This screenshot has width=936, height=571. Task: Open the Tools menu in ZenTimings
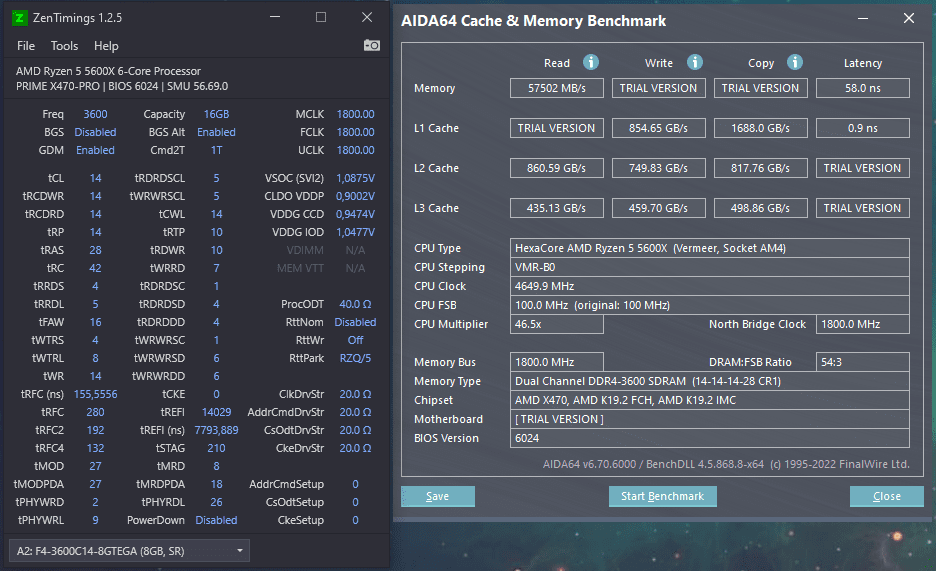[x=64, y=46]
